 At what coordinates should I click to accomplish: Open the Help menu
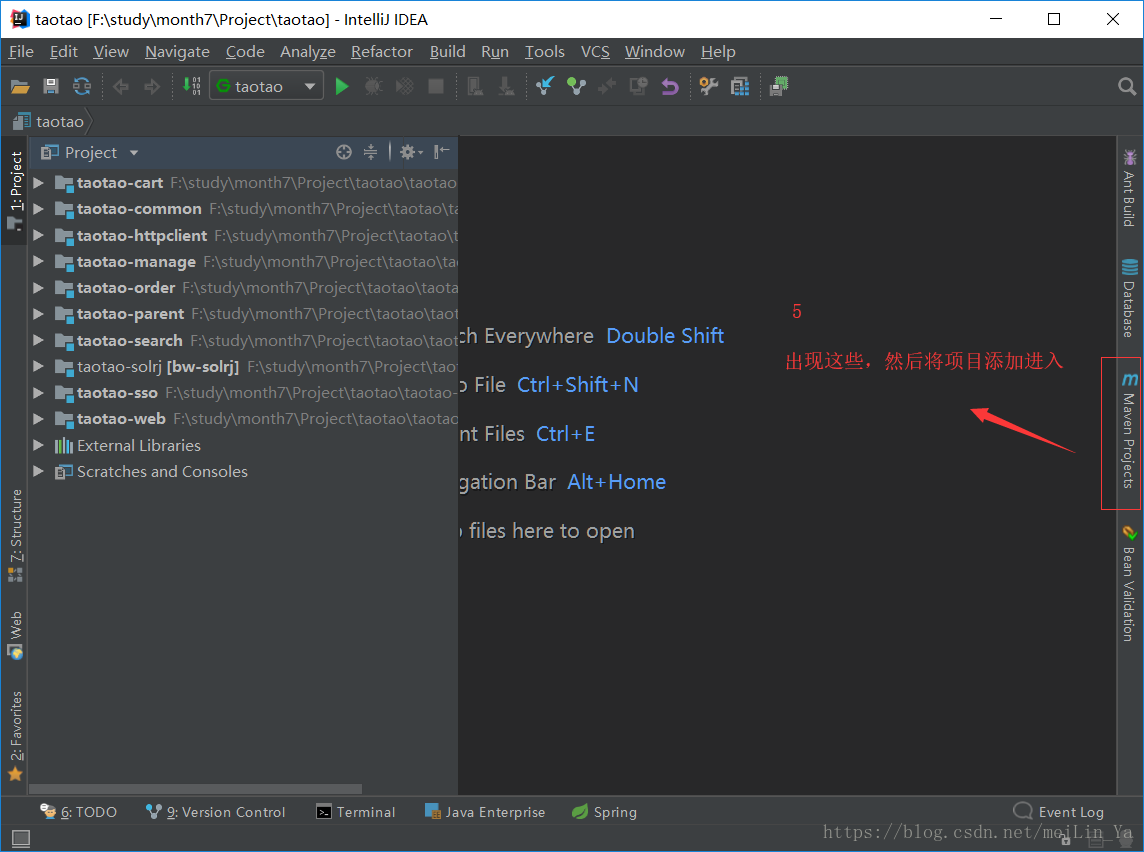click(x=718, y=52)
